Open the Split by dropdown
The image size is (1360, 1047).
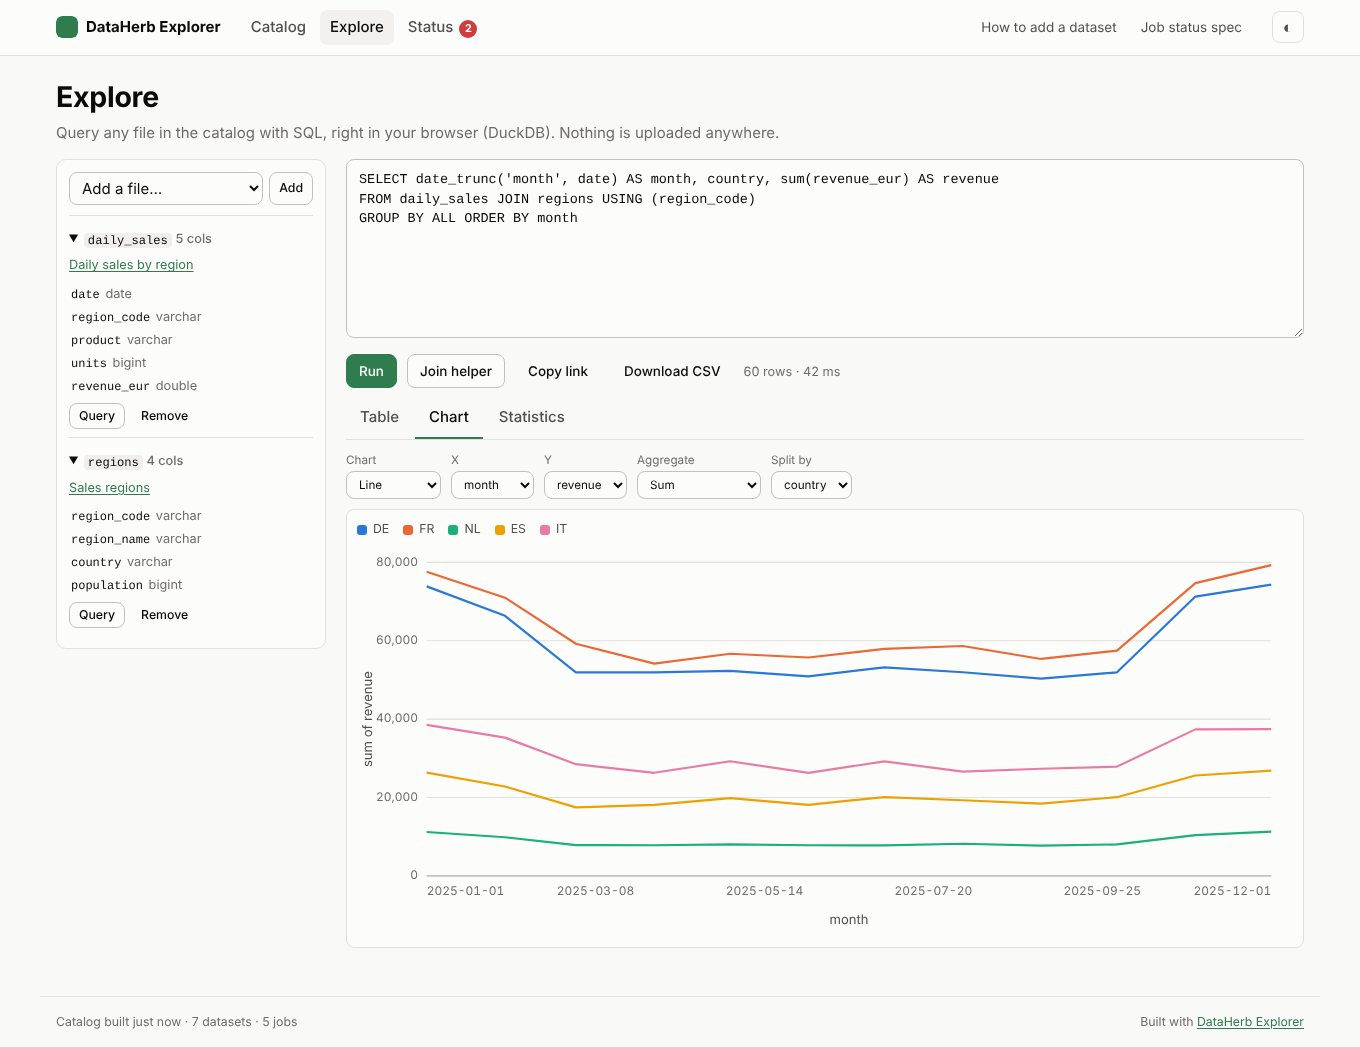click(811, 485)
